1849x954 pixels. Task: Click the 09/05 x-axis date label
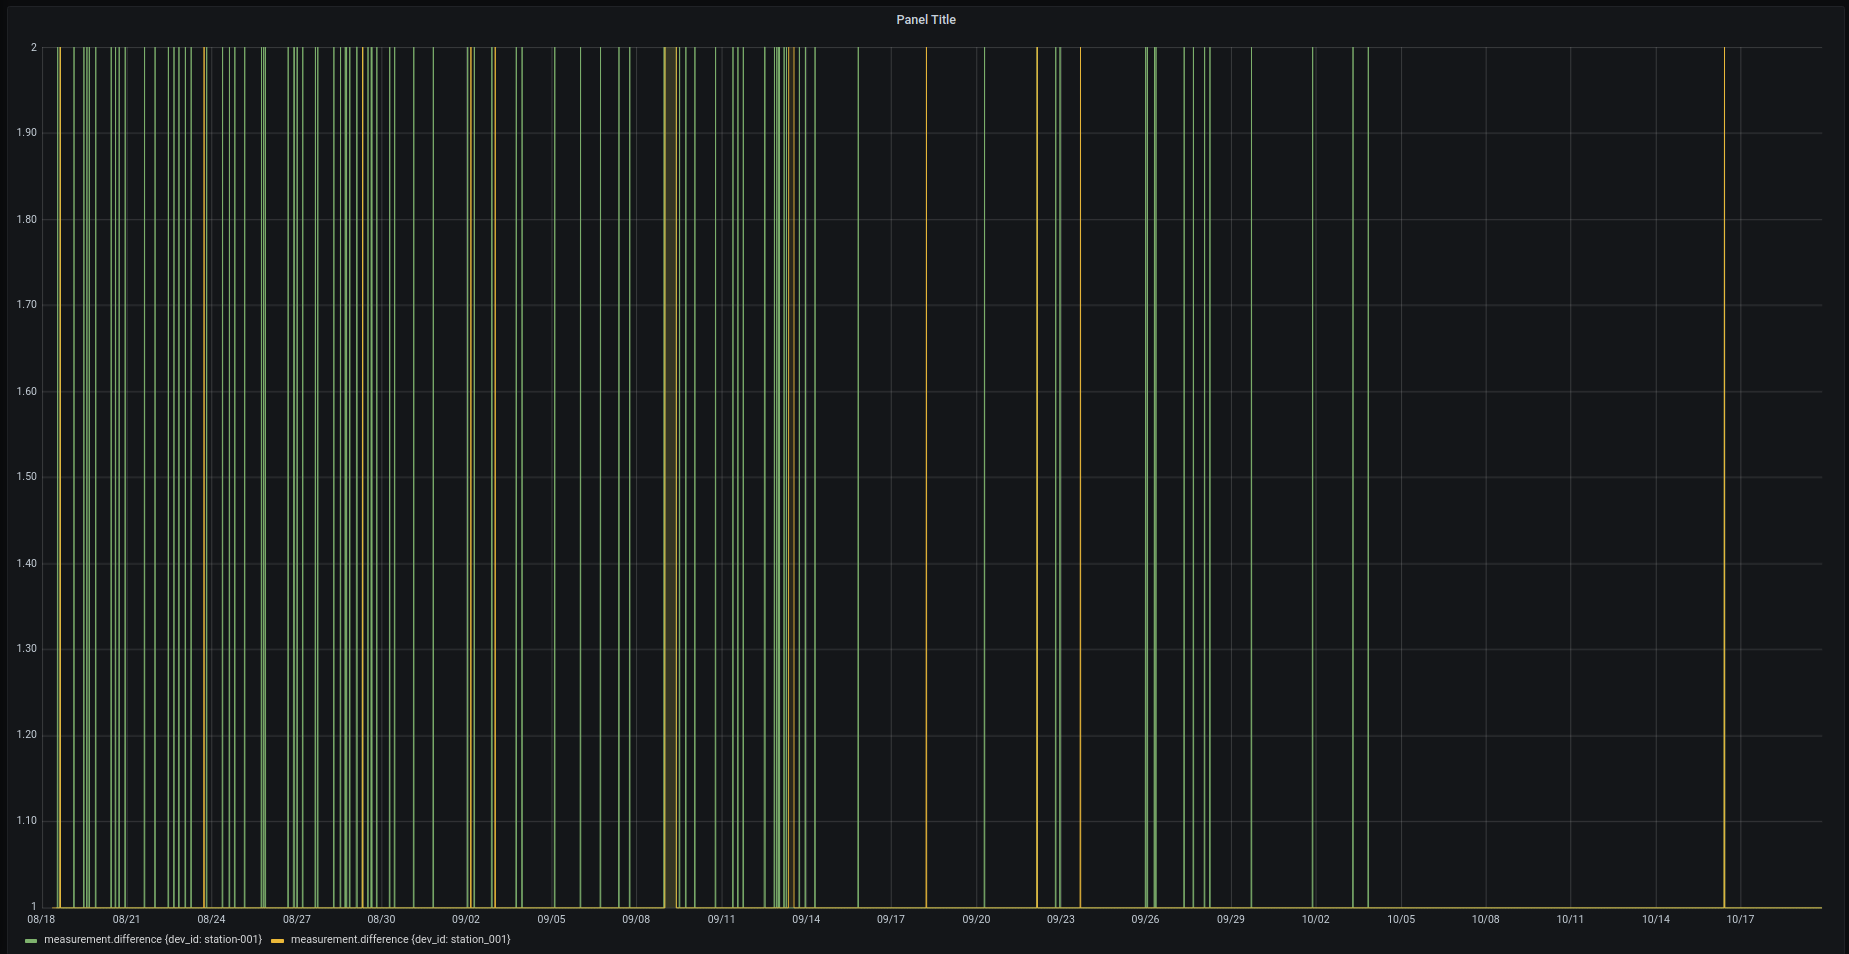pyautogui.click(x=551, y=919)
